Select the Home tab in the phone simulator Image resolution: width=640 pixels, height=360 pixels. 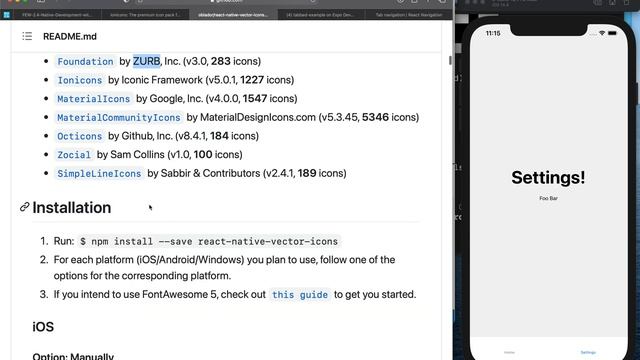click(509, 352)
